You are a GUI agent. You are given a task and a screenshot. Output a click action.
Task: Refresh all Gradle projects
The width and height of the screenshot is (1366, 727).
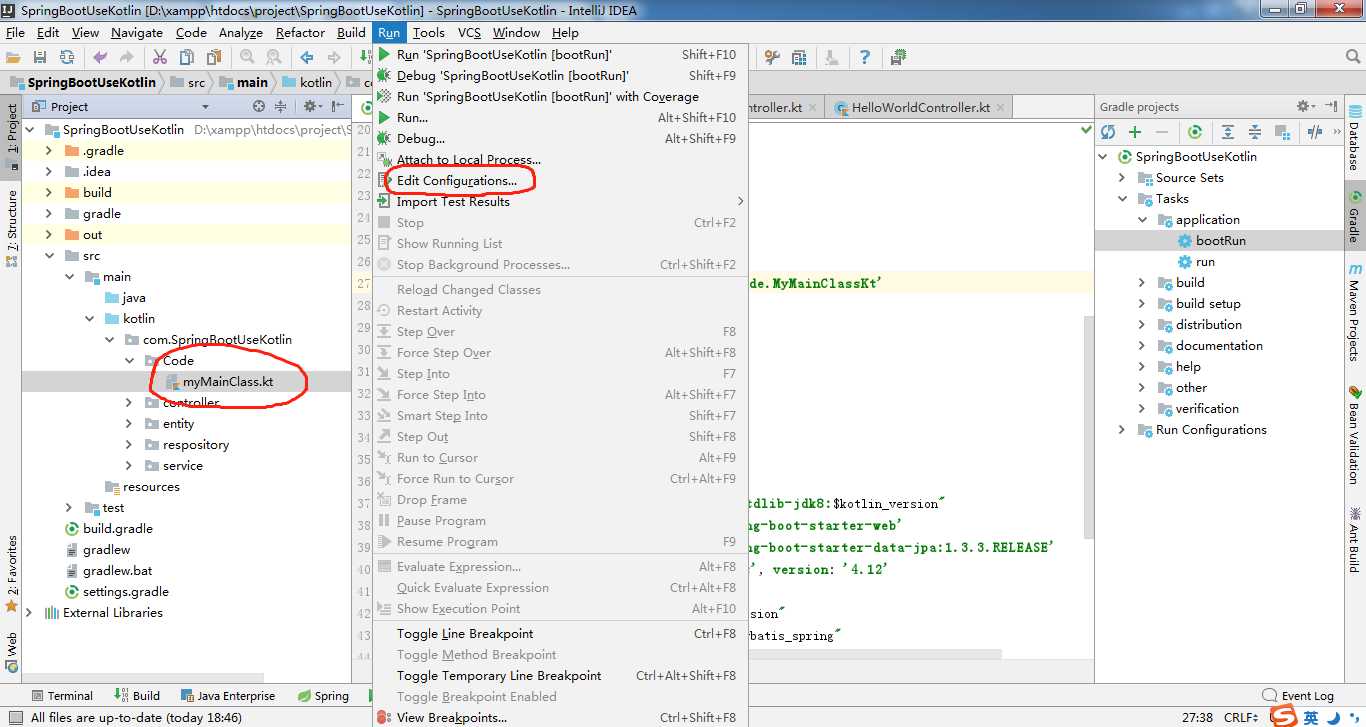1108,132
